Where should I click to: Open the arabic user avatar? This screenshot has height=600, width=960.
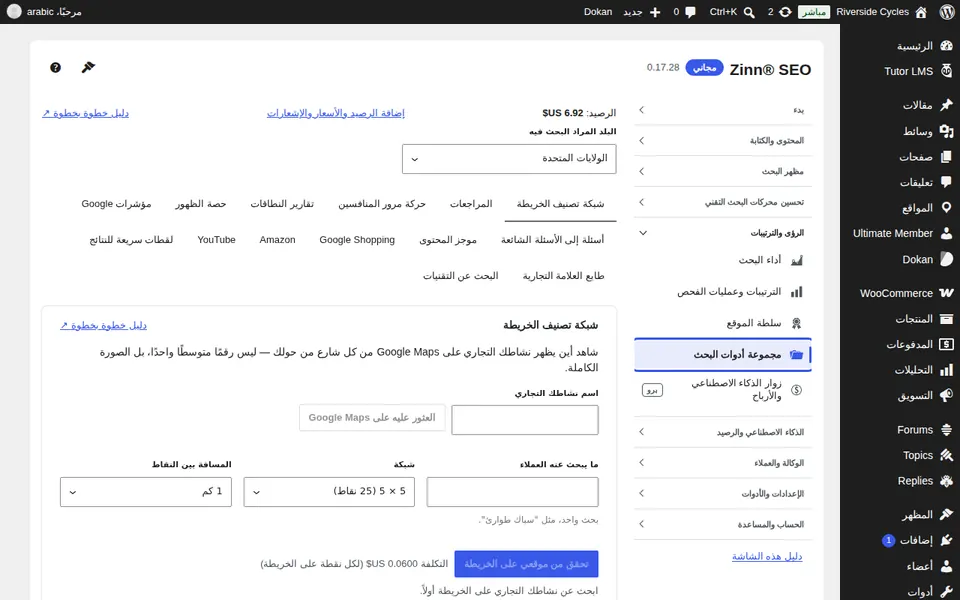click(13, 12)
